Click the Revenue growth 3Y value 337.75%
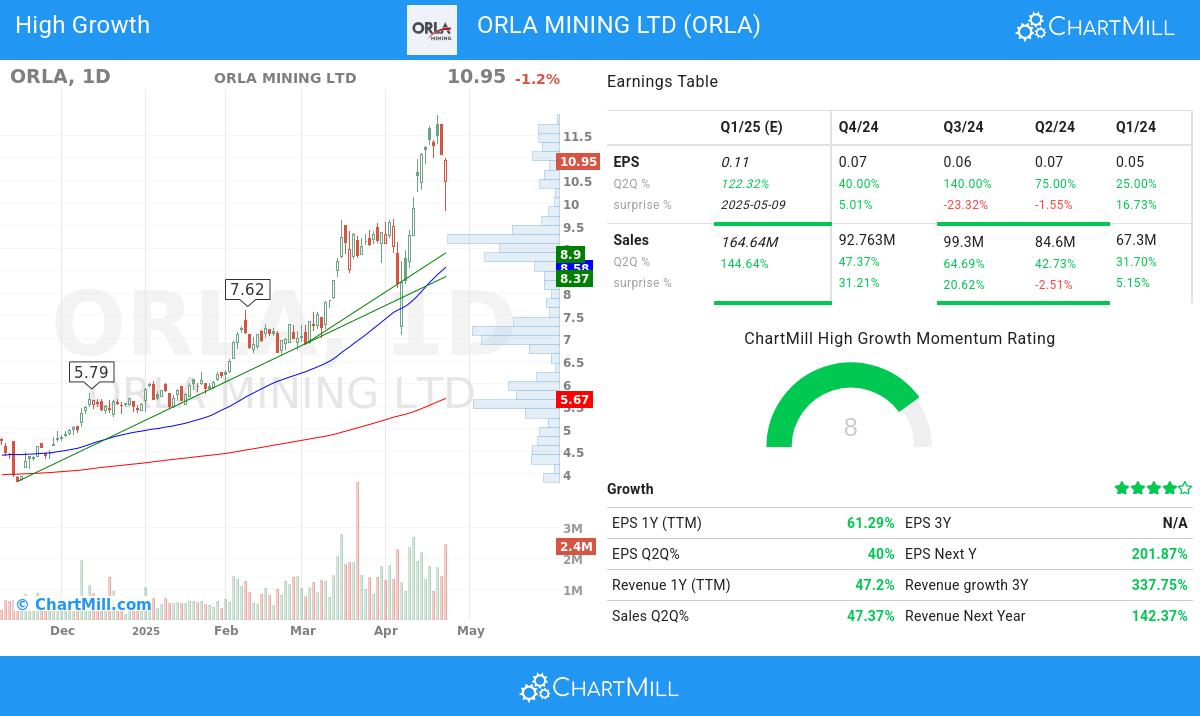The image size is (1200, 716). point(1159,585)
